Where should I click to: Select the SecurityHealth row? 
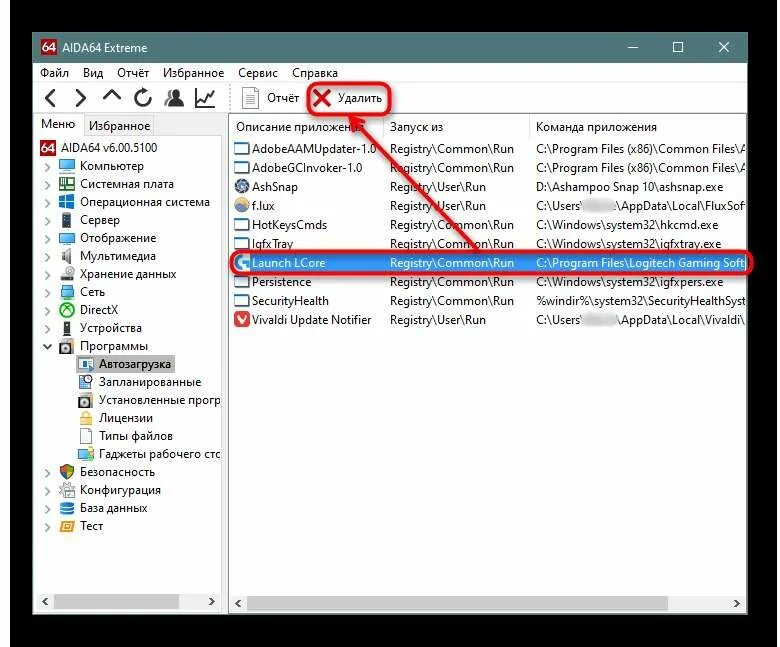point(489,301)
